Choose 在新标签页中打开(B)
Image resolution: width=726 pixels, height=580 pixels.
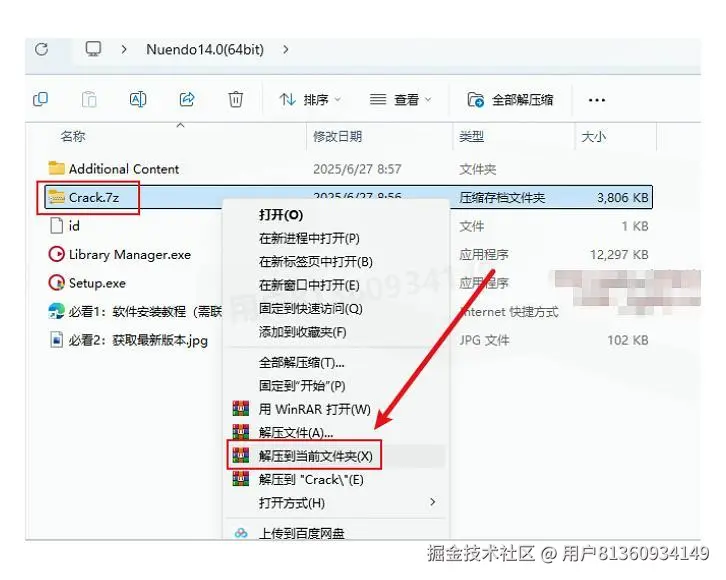(315, 262)
